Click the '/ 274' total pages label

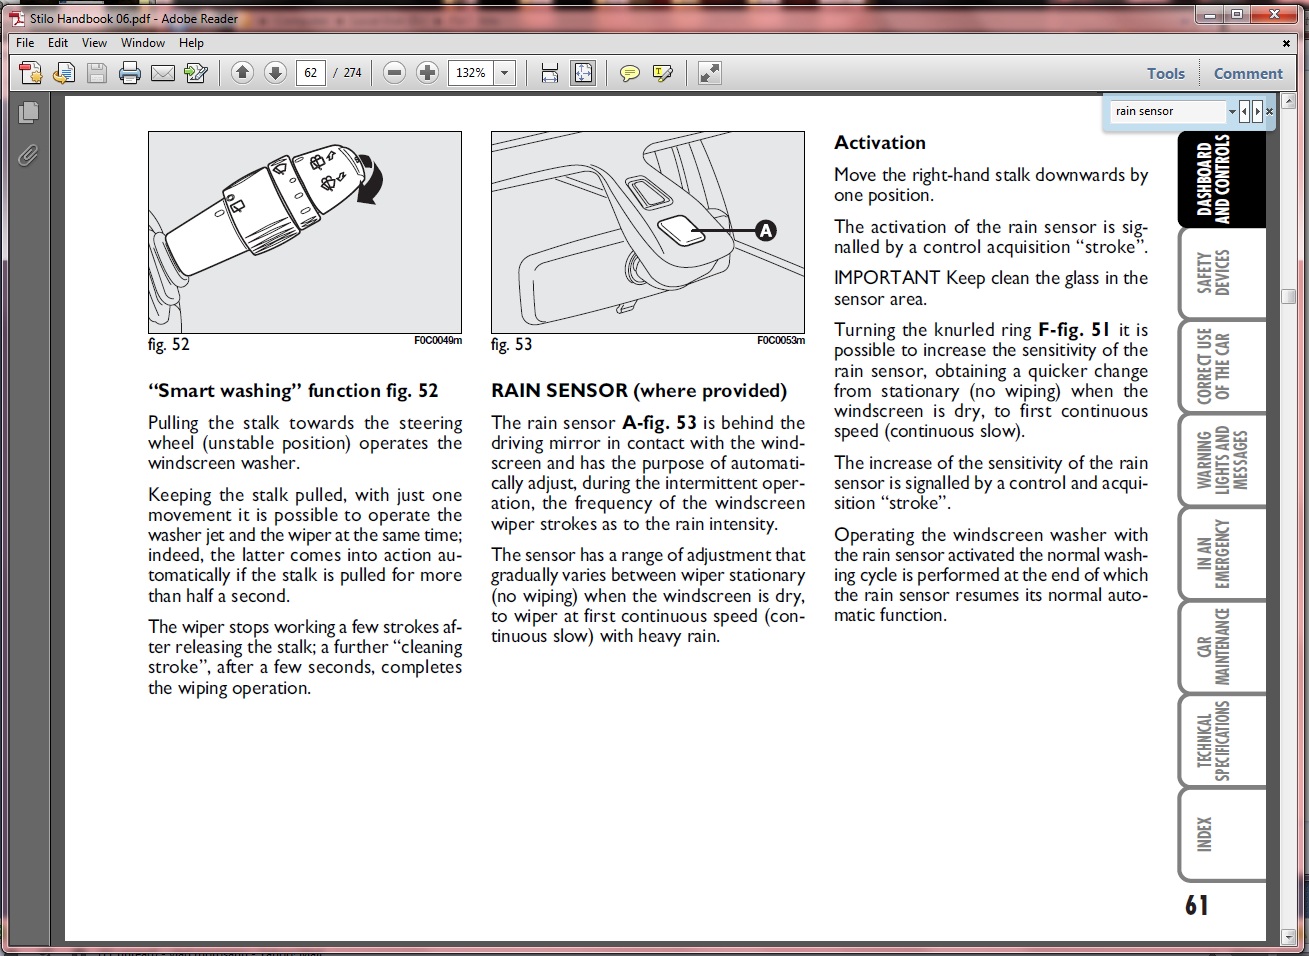[x=349, y=73]
